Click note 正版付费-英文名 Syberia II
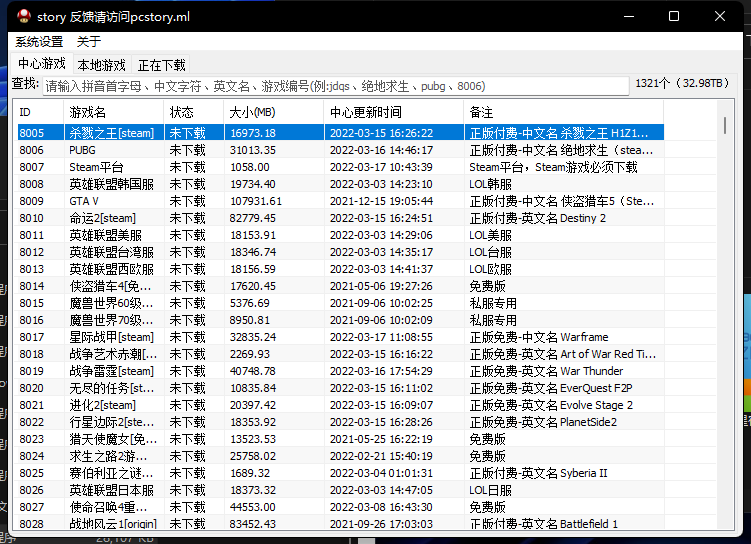 tap(538, 473)
